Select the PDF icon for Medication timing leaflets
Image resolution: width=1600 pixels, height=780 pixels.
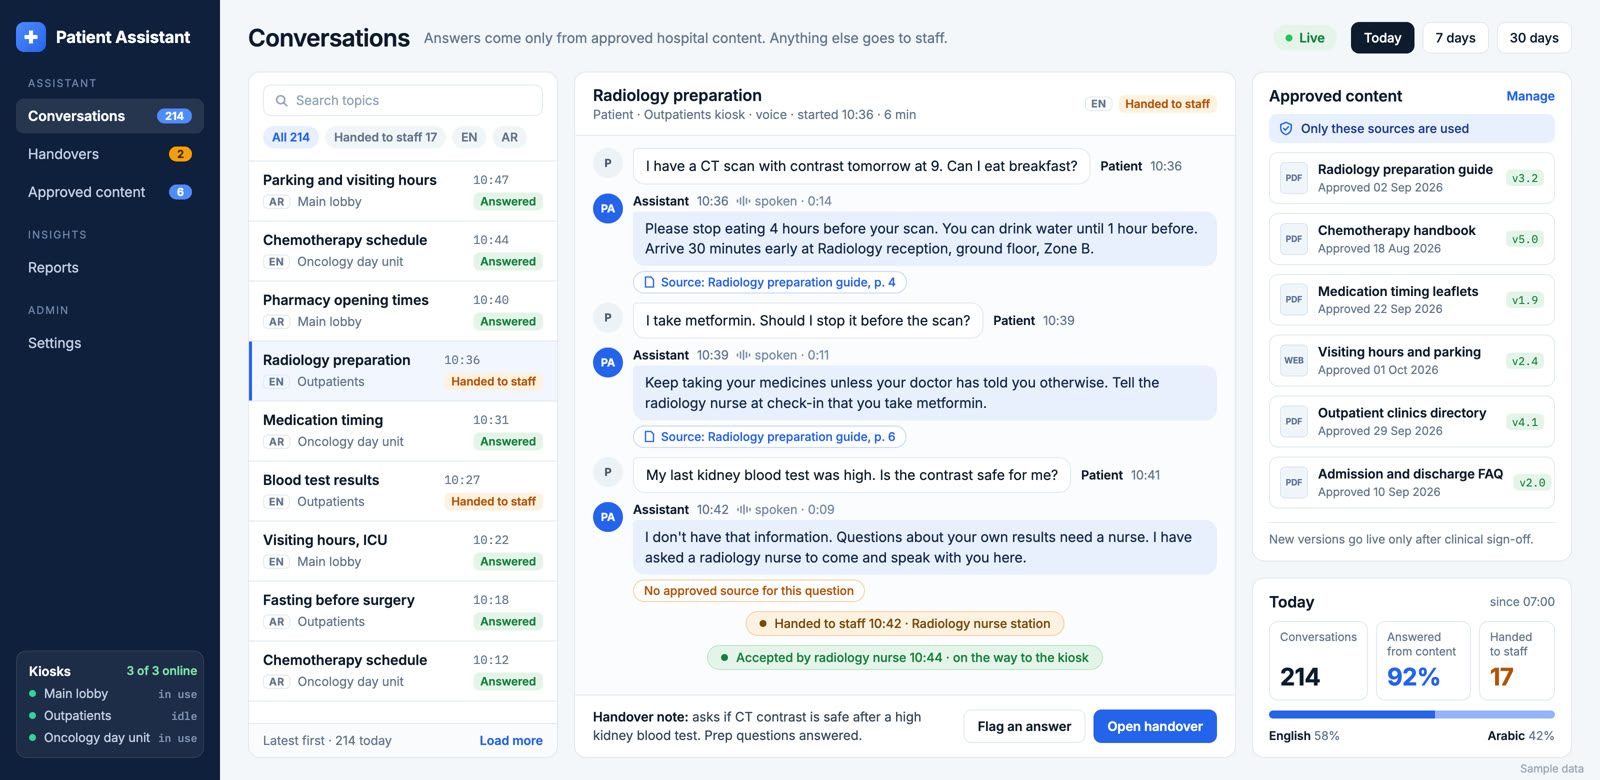(1294, 300)
